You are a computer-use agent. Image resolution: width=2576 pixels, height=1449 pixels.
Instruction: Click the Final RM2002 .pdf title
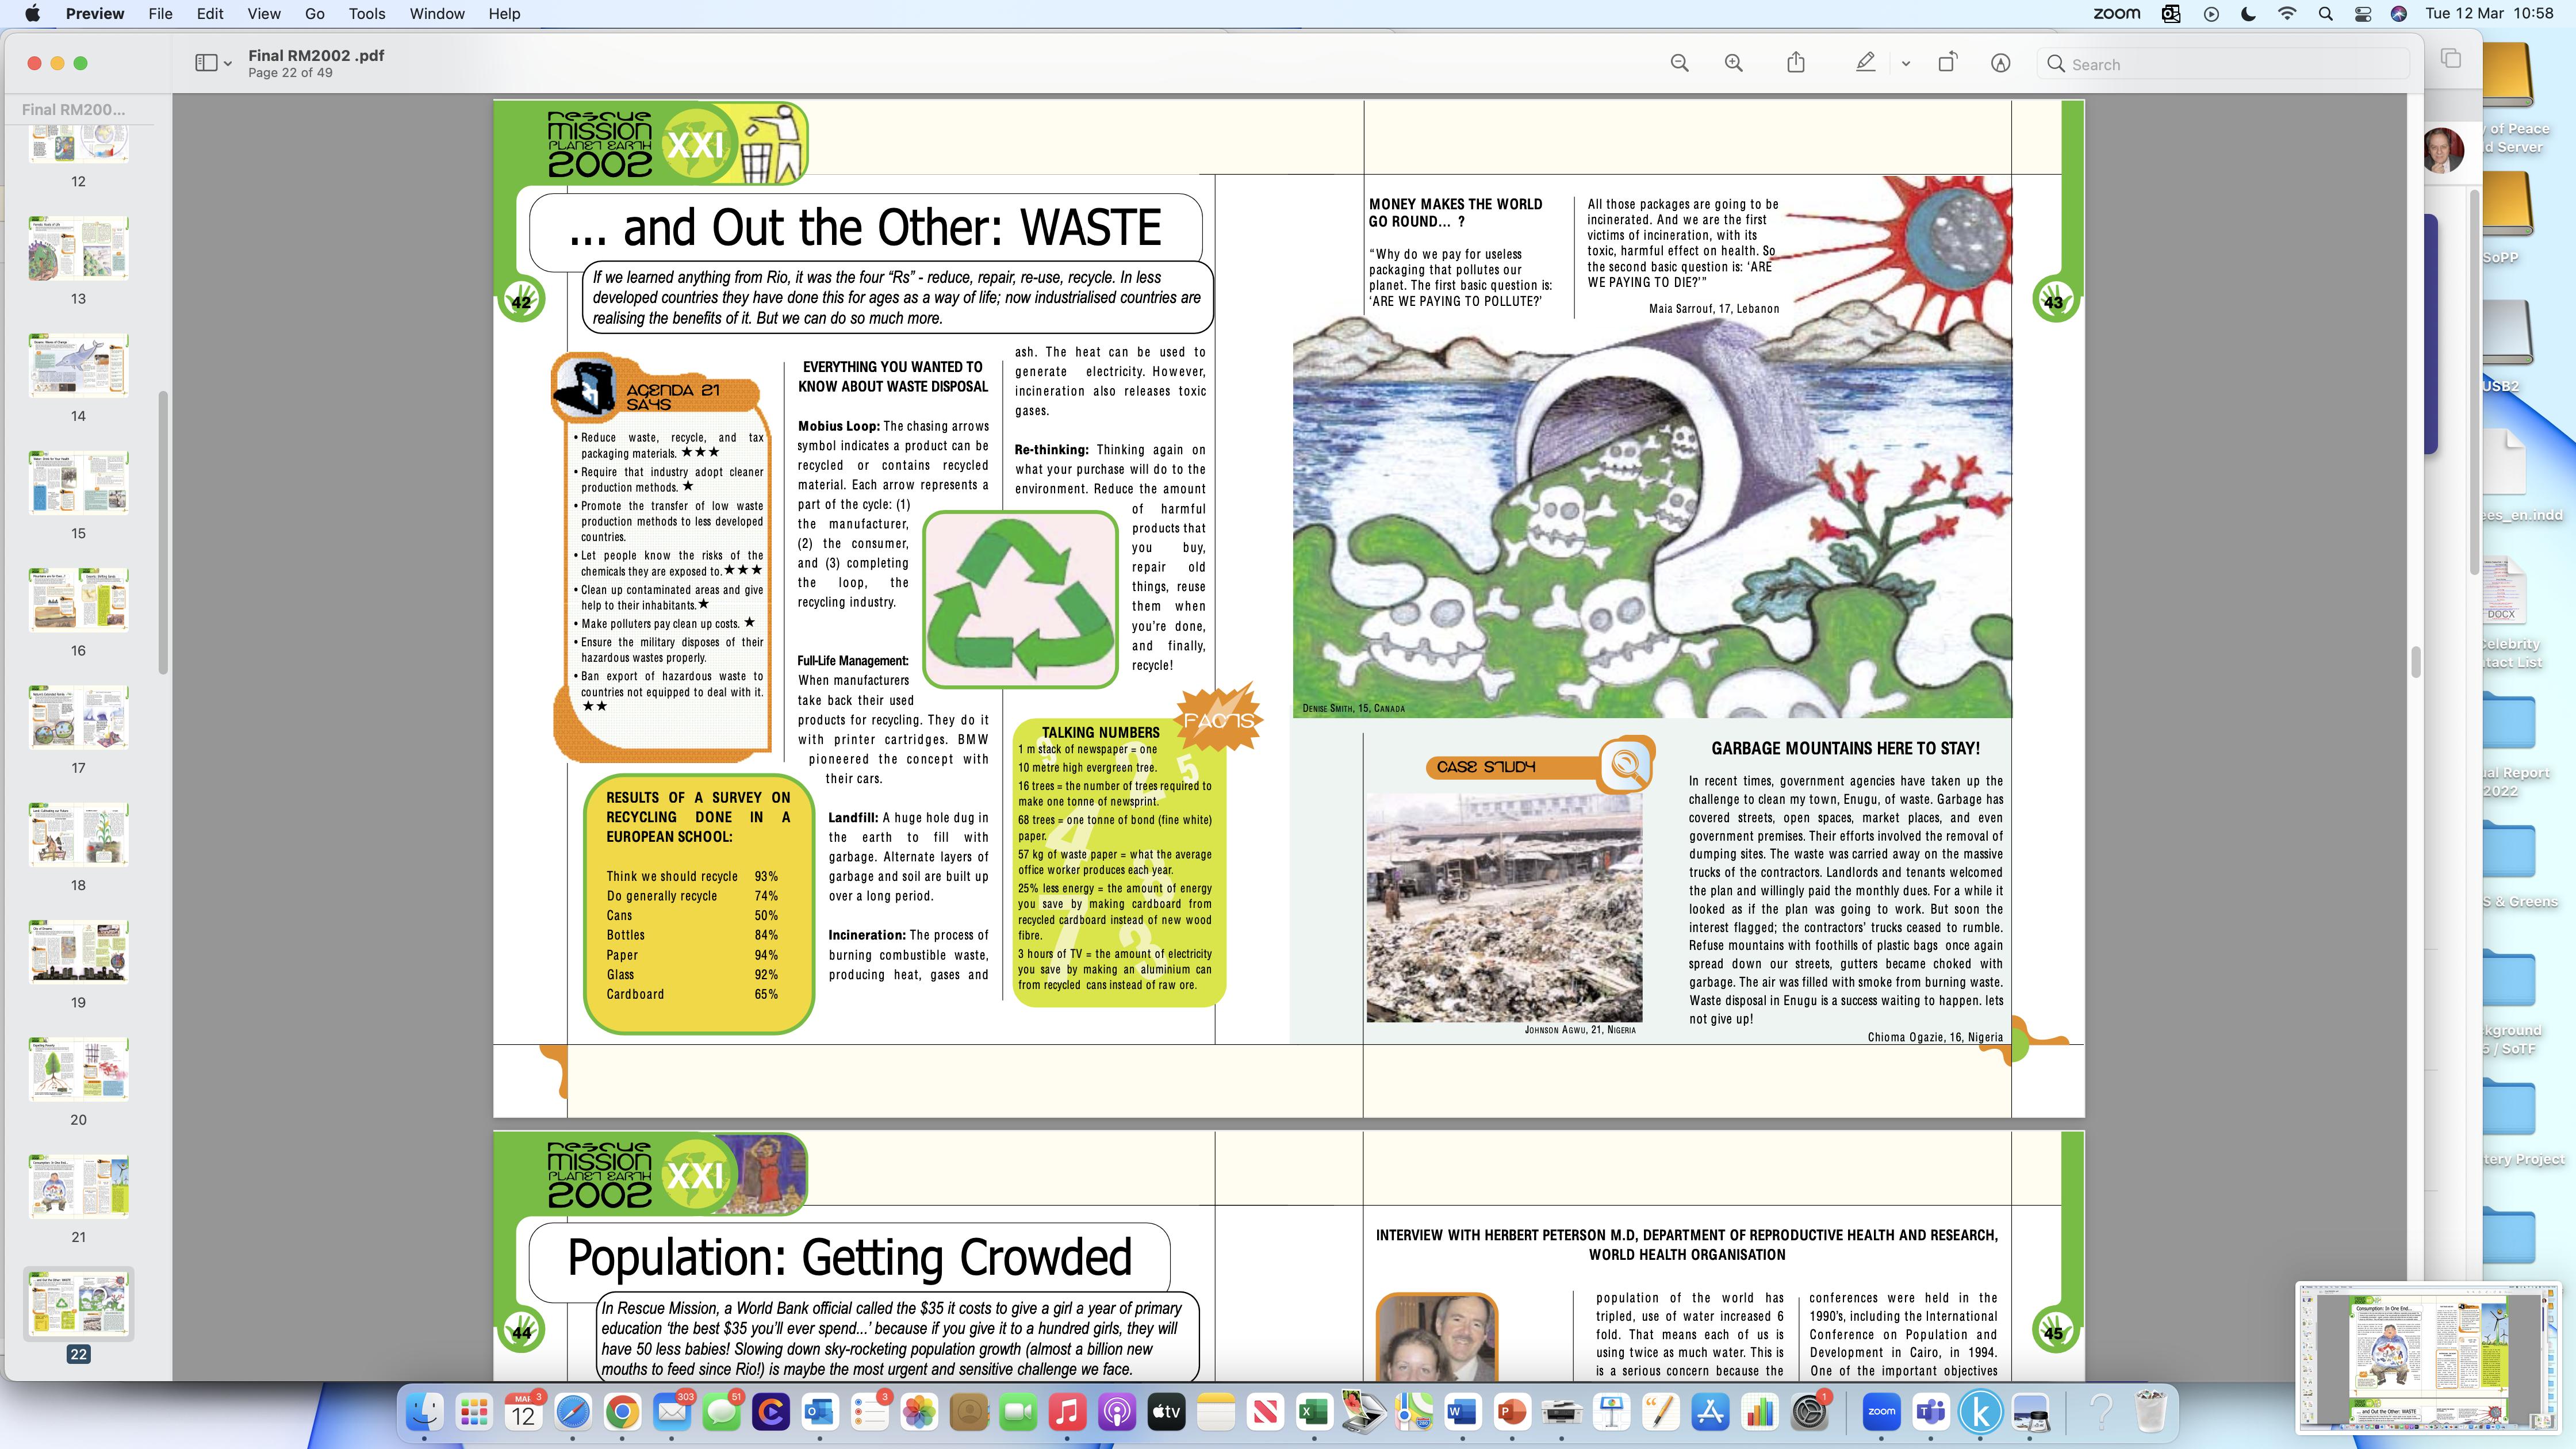coord(316,55)
